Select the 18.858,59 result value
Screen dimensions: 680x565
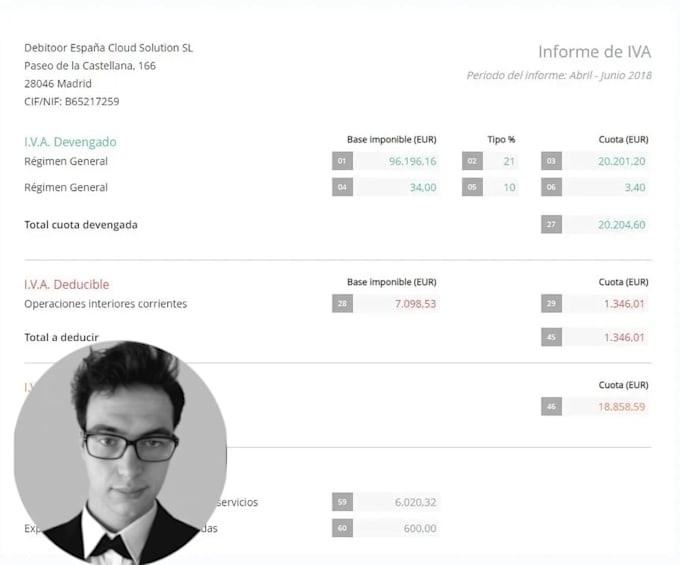tap(621, 407)
